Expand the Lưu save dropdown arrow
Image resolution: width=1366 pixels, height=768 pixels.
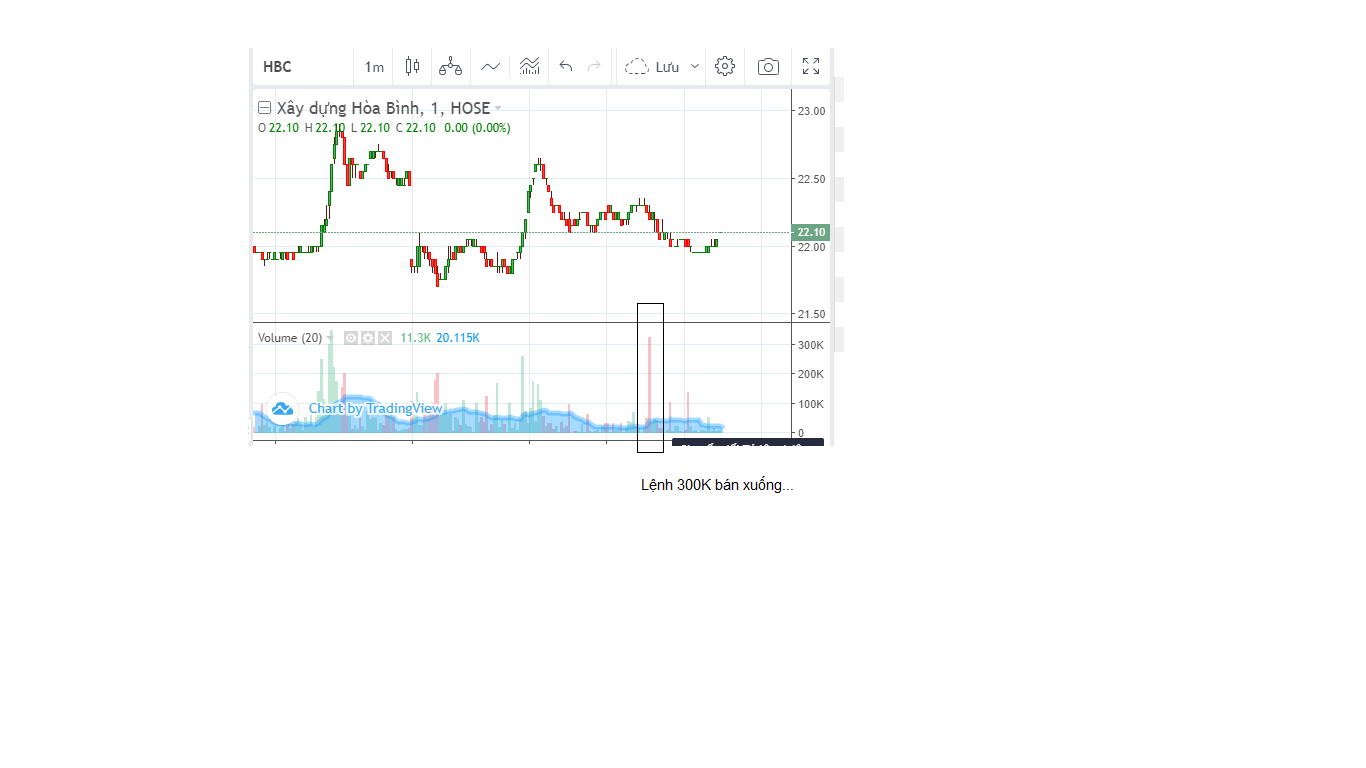695,67
